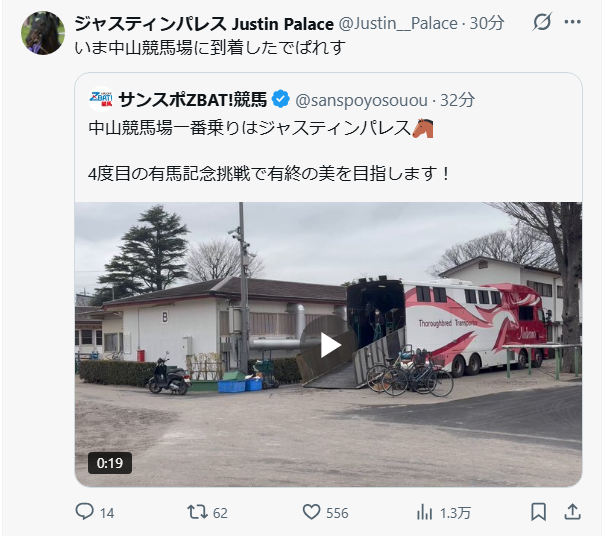Open the ジャスティンパレス Justin Palace display name
Image resolution: width=606 pixels, height=536 pixels.
coord(204,24)
